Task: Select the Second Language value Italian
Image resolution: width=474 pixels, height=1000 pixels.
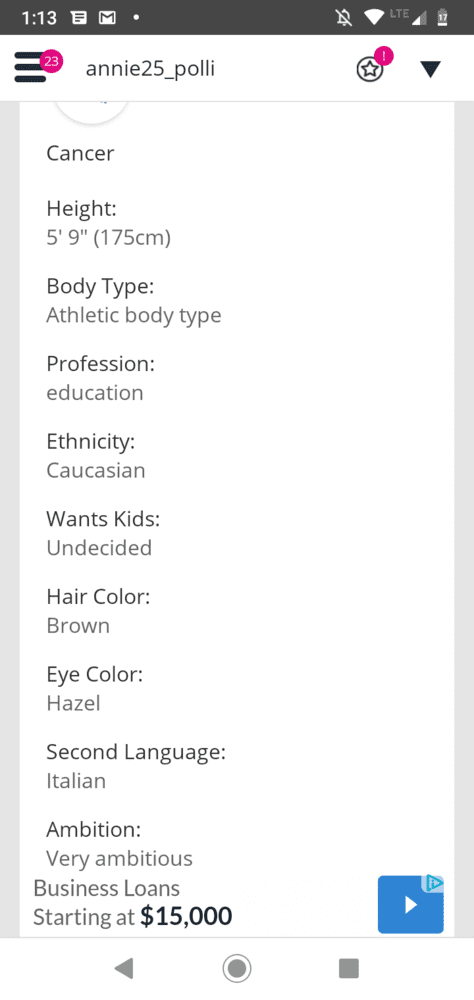Action: click(x=76, y=781)
